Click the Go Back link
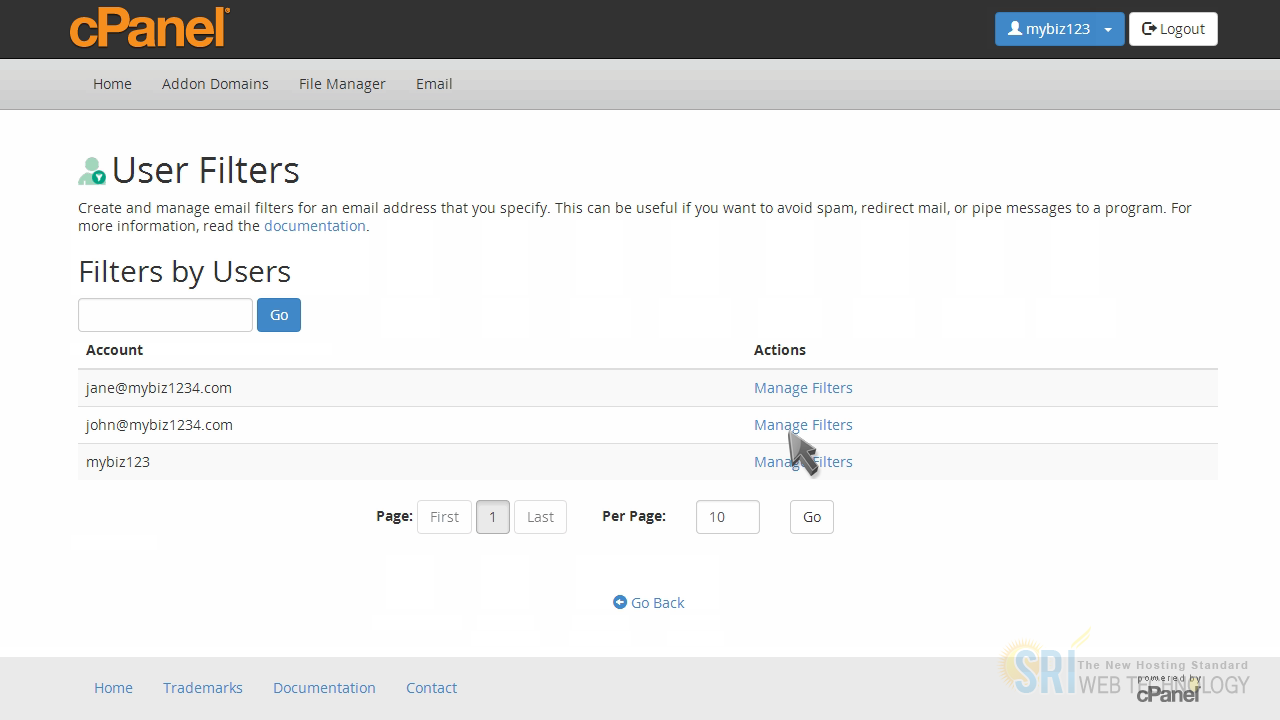 (649, 603)
